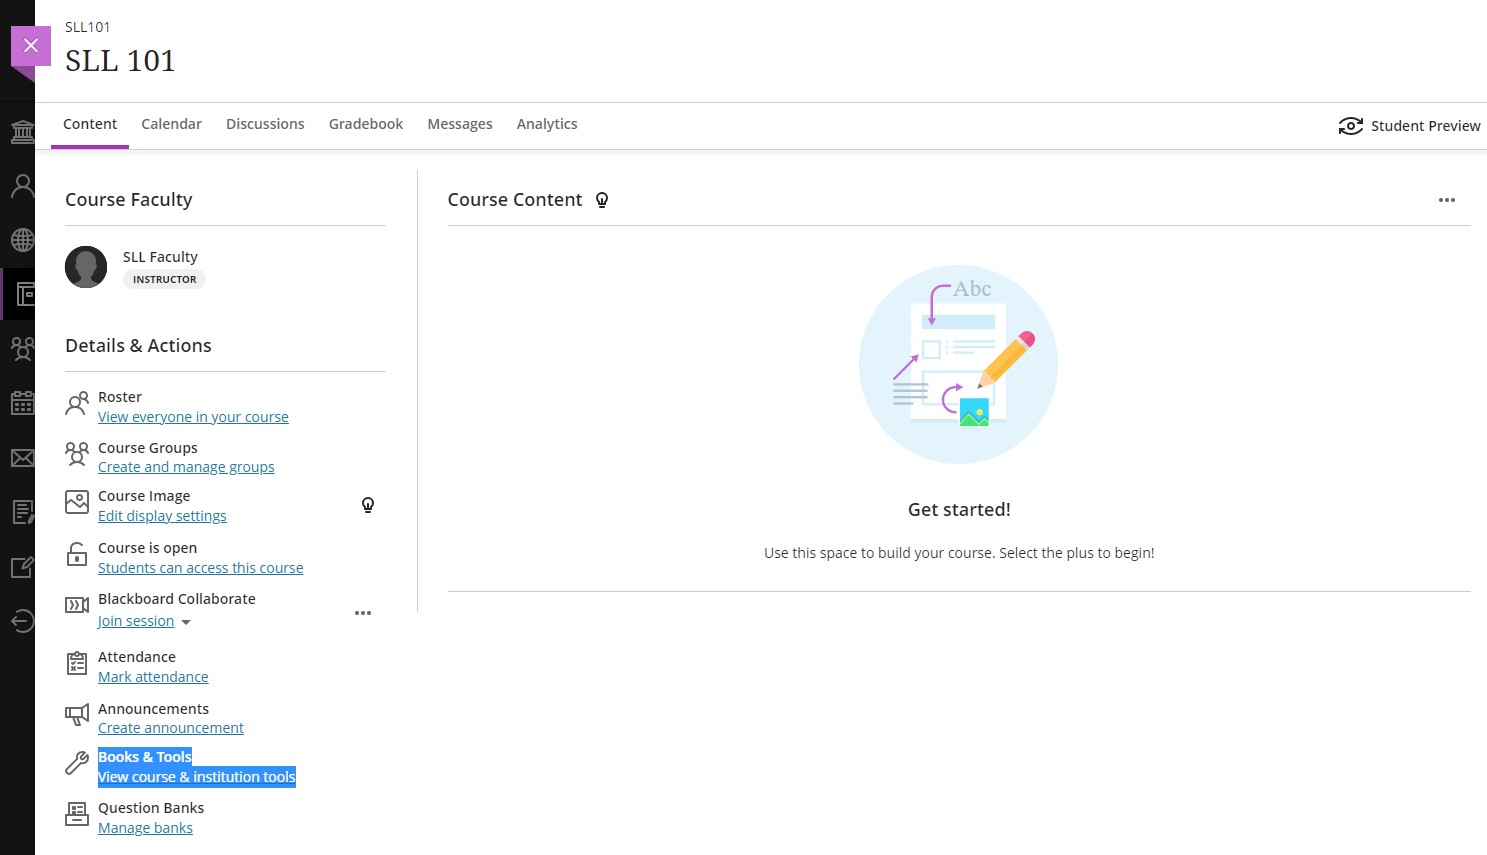This screenshot has height=855, width=1487.
Task: Open the Messages envelope icon in sidebar
Action: 22,458
